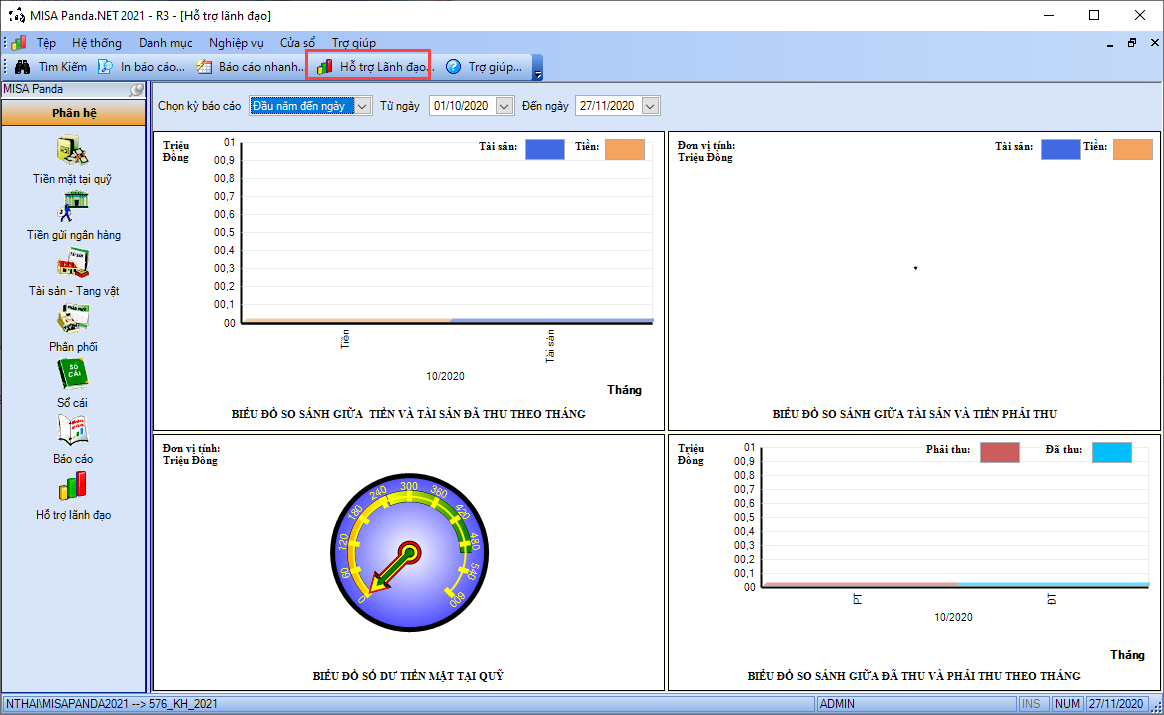Open the Báo cáo sidebar icon
This screenshot has width=1164, height=715.
tap(73, 431)
